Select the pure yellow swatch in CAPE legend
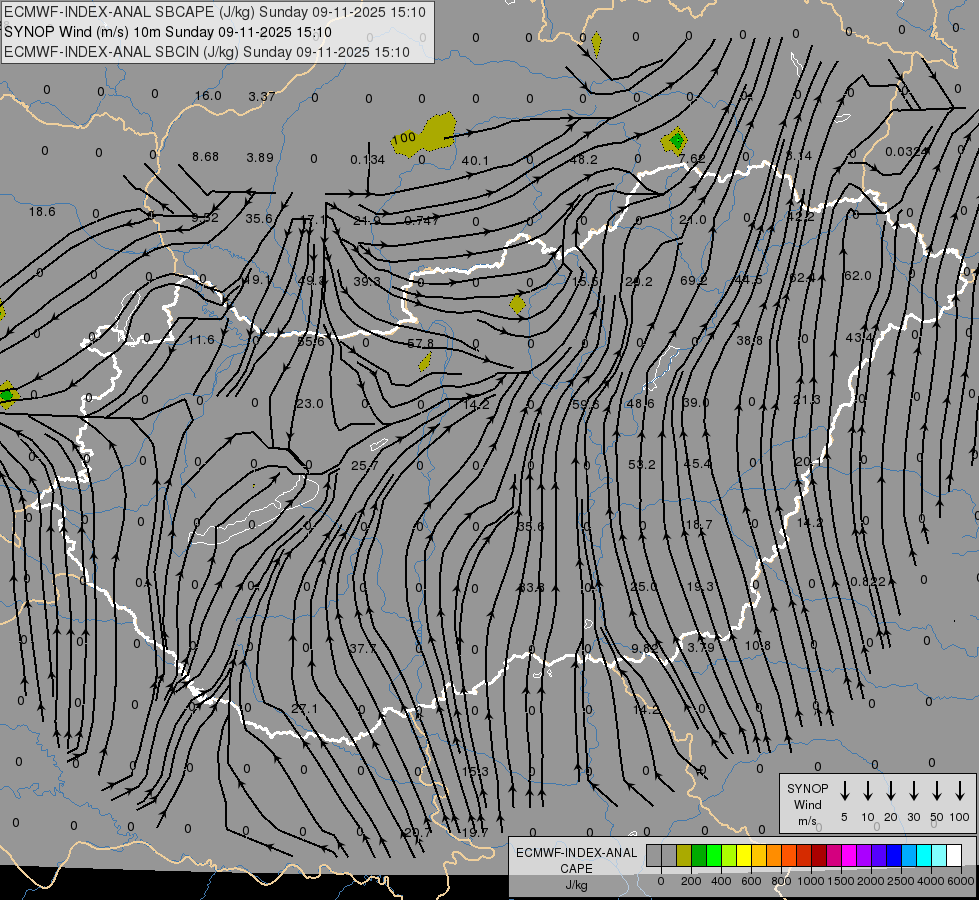 pyautogui.click(x=744, y=856)
